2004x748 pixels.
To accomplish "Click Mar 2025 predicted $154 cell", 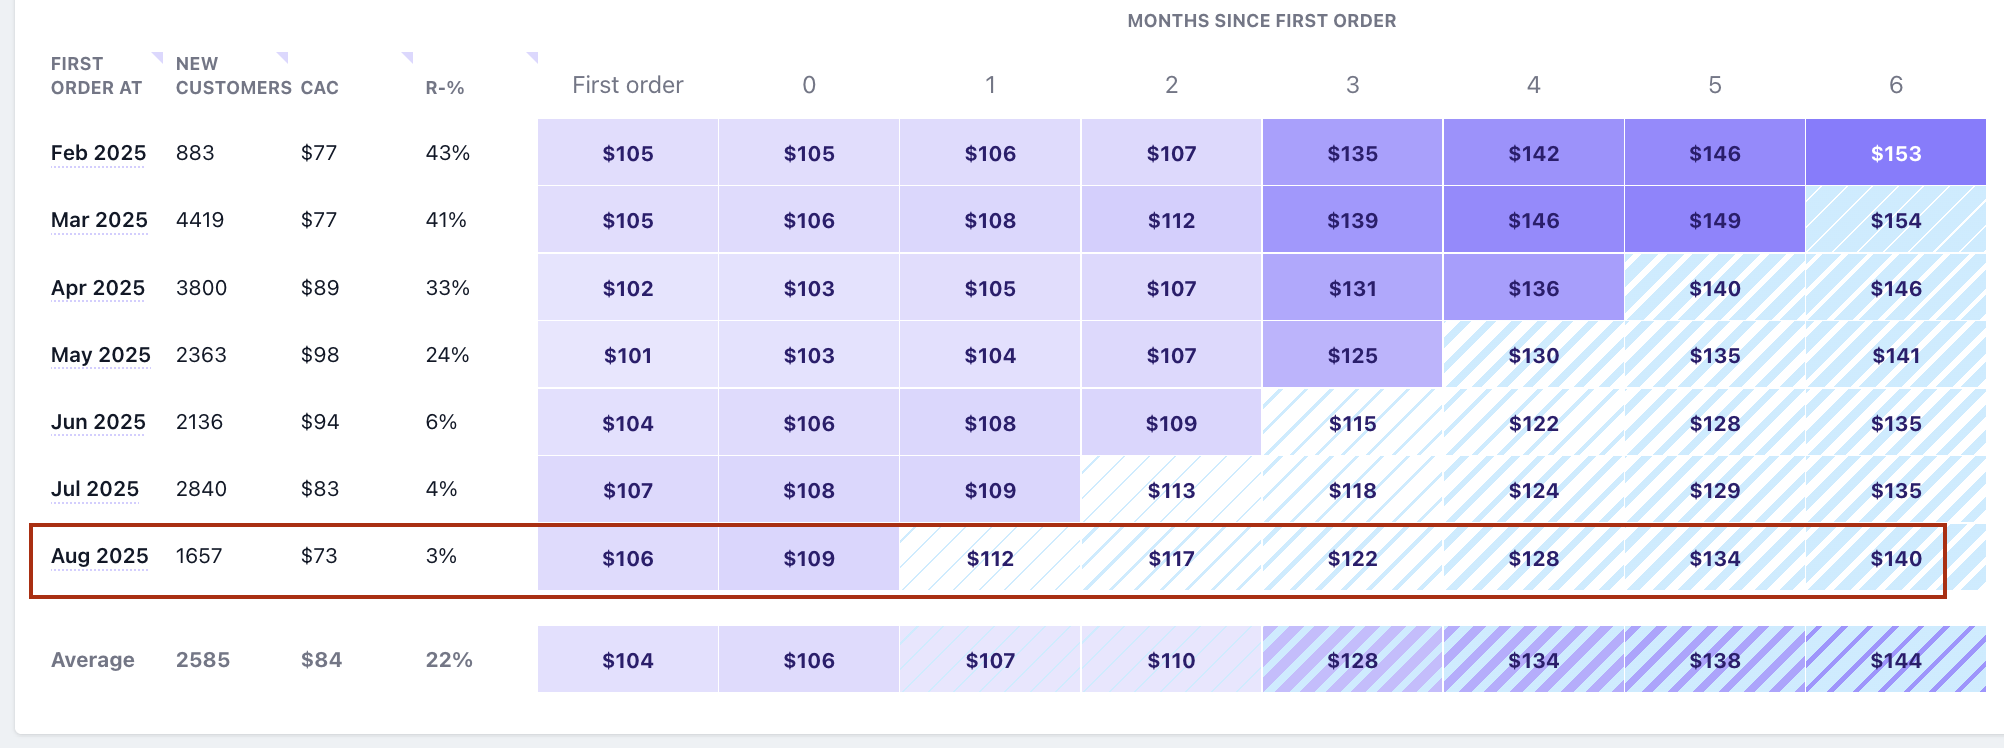I will 1896,220.
